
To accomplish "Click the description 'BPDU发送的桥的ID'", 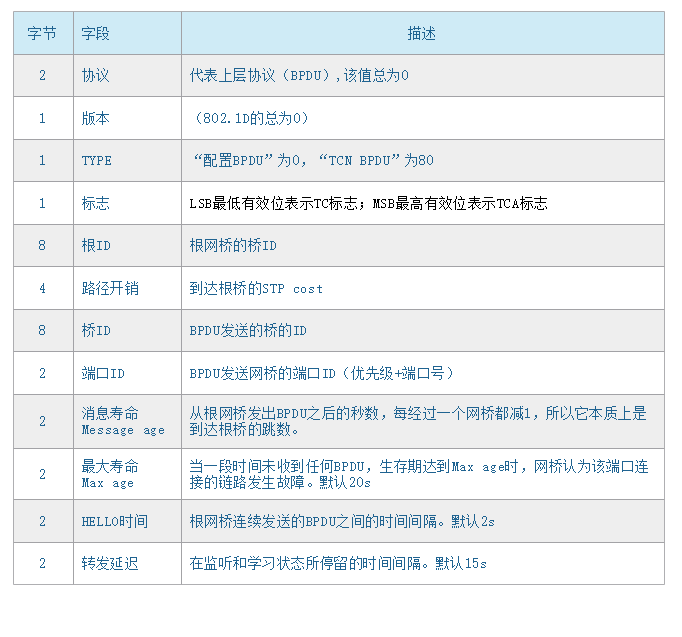I will (x=248, y=330).
